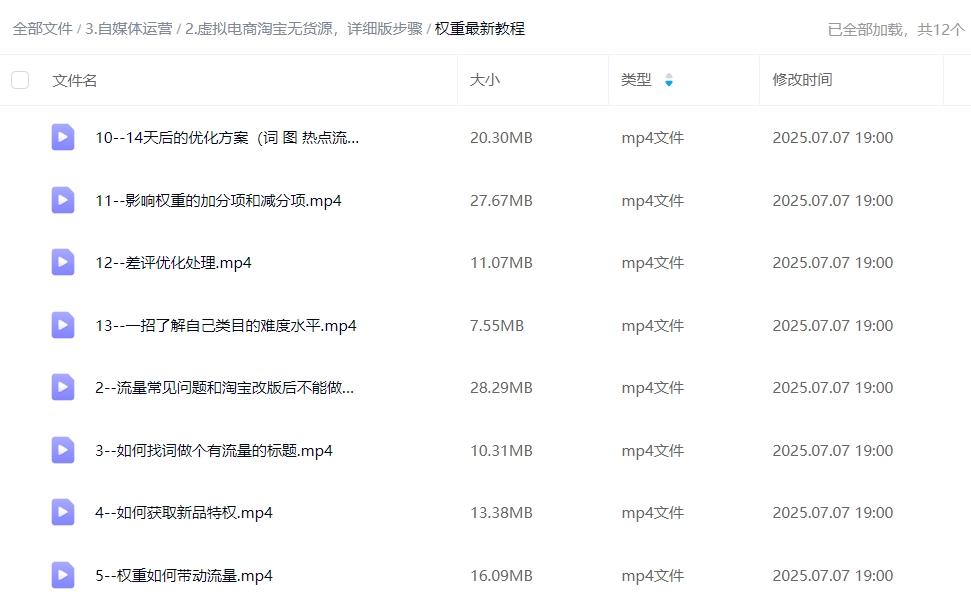
Task: Open 5--权重如何带动流量.mp4 video
Action: pyautogui.click(x=184, y=575)
